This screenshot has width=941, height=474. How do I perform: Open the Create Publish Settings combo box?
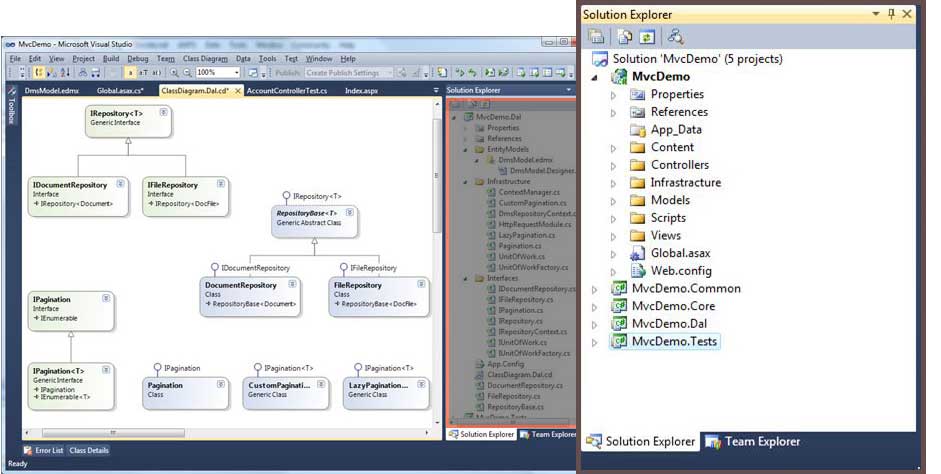click(x=349, y=73)
